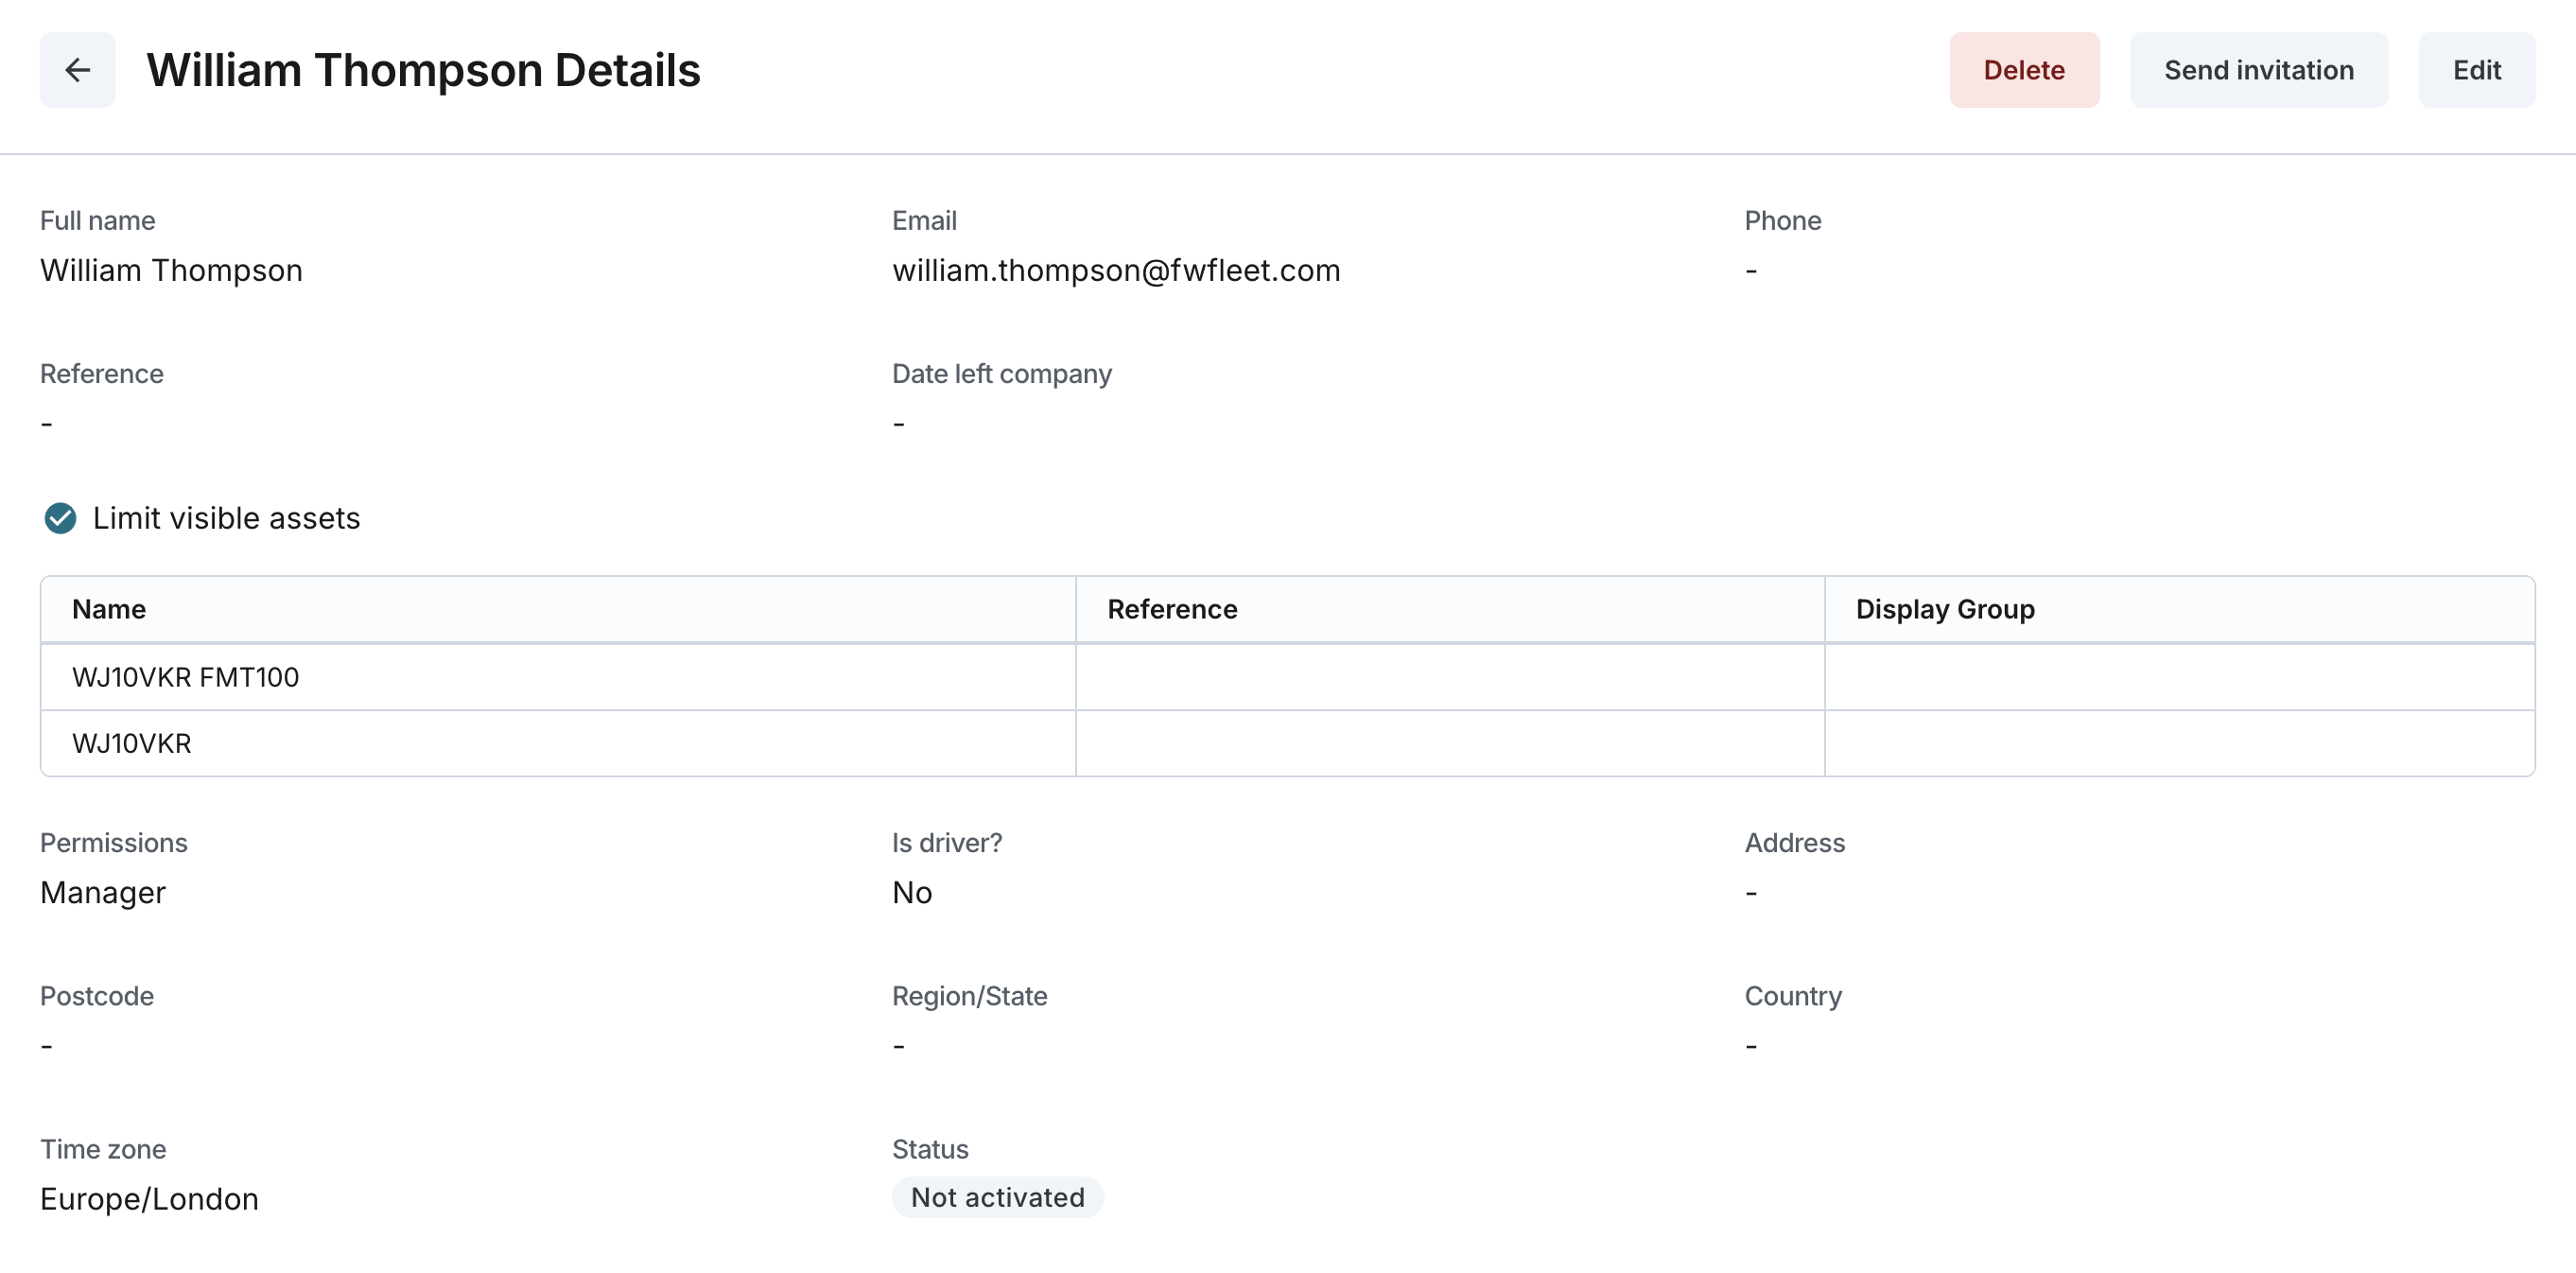Click the Status field label
The height and width of the screenshot is (1273, 2576).
(x=929, y=1149)
